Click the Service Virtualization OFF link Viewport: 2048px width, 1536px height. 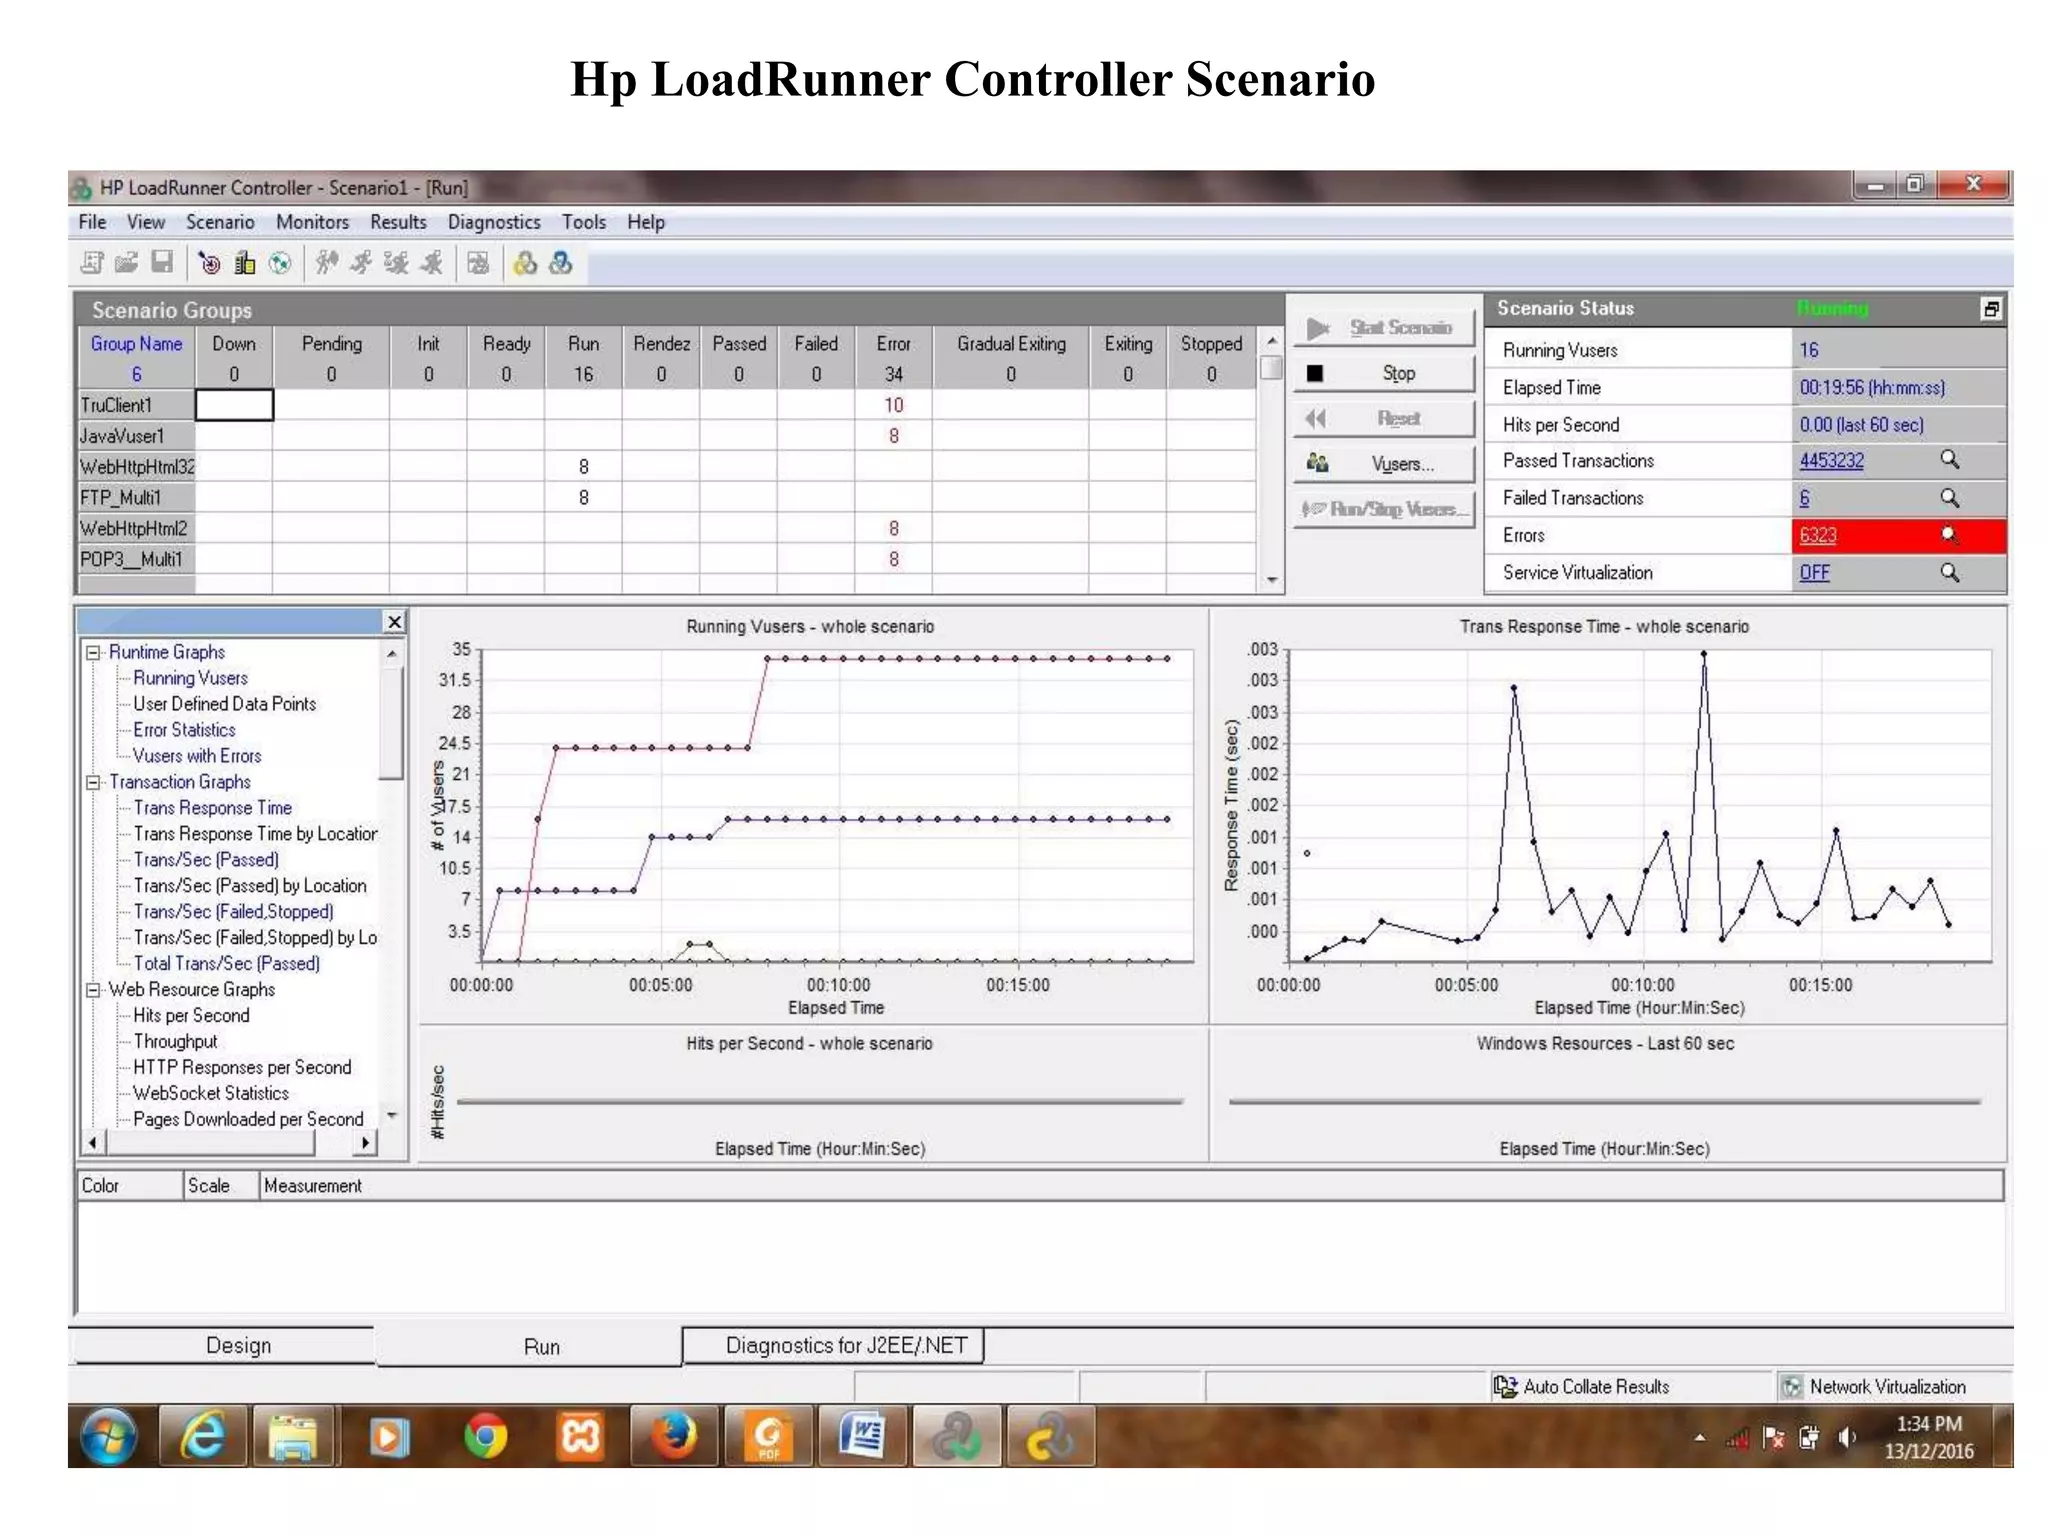pos(1814,573)
